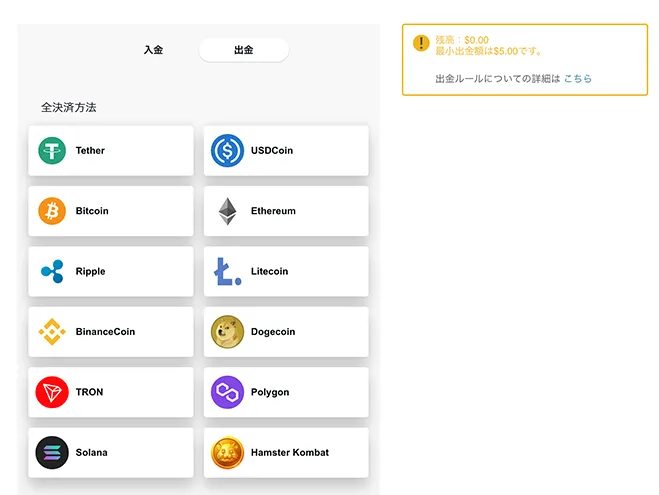Click the blue USDCoin dollar icon

(x=227, y=150)
